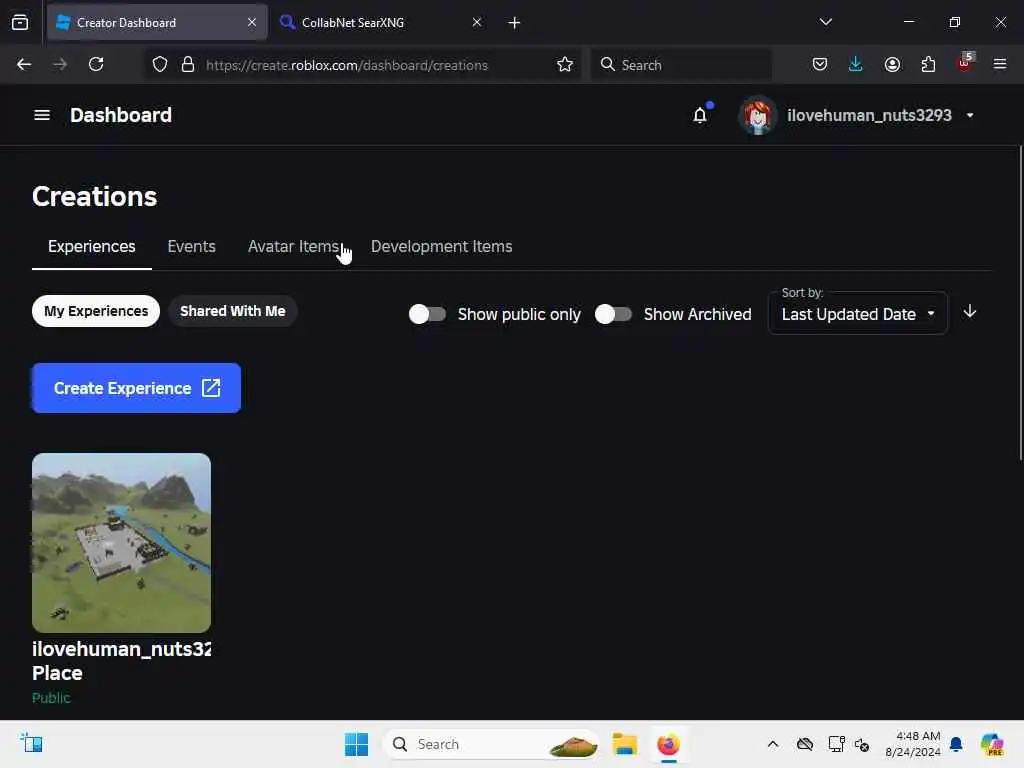Open the experience thumbnail image
The image size is (1024, 768).
coord(121,542)
